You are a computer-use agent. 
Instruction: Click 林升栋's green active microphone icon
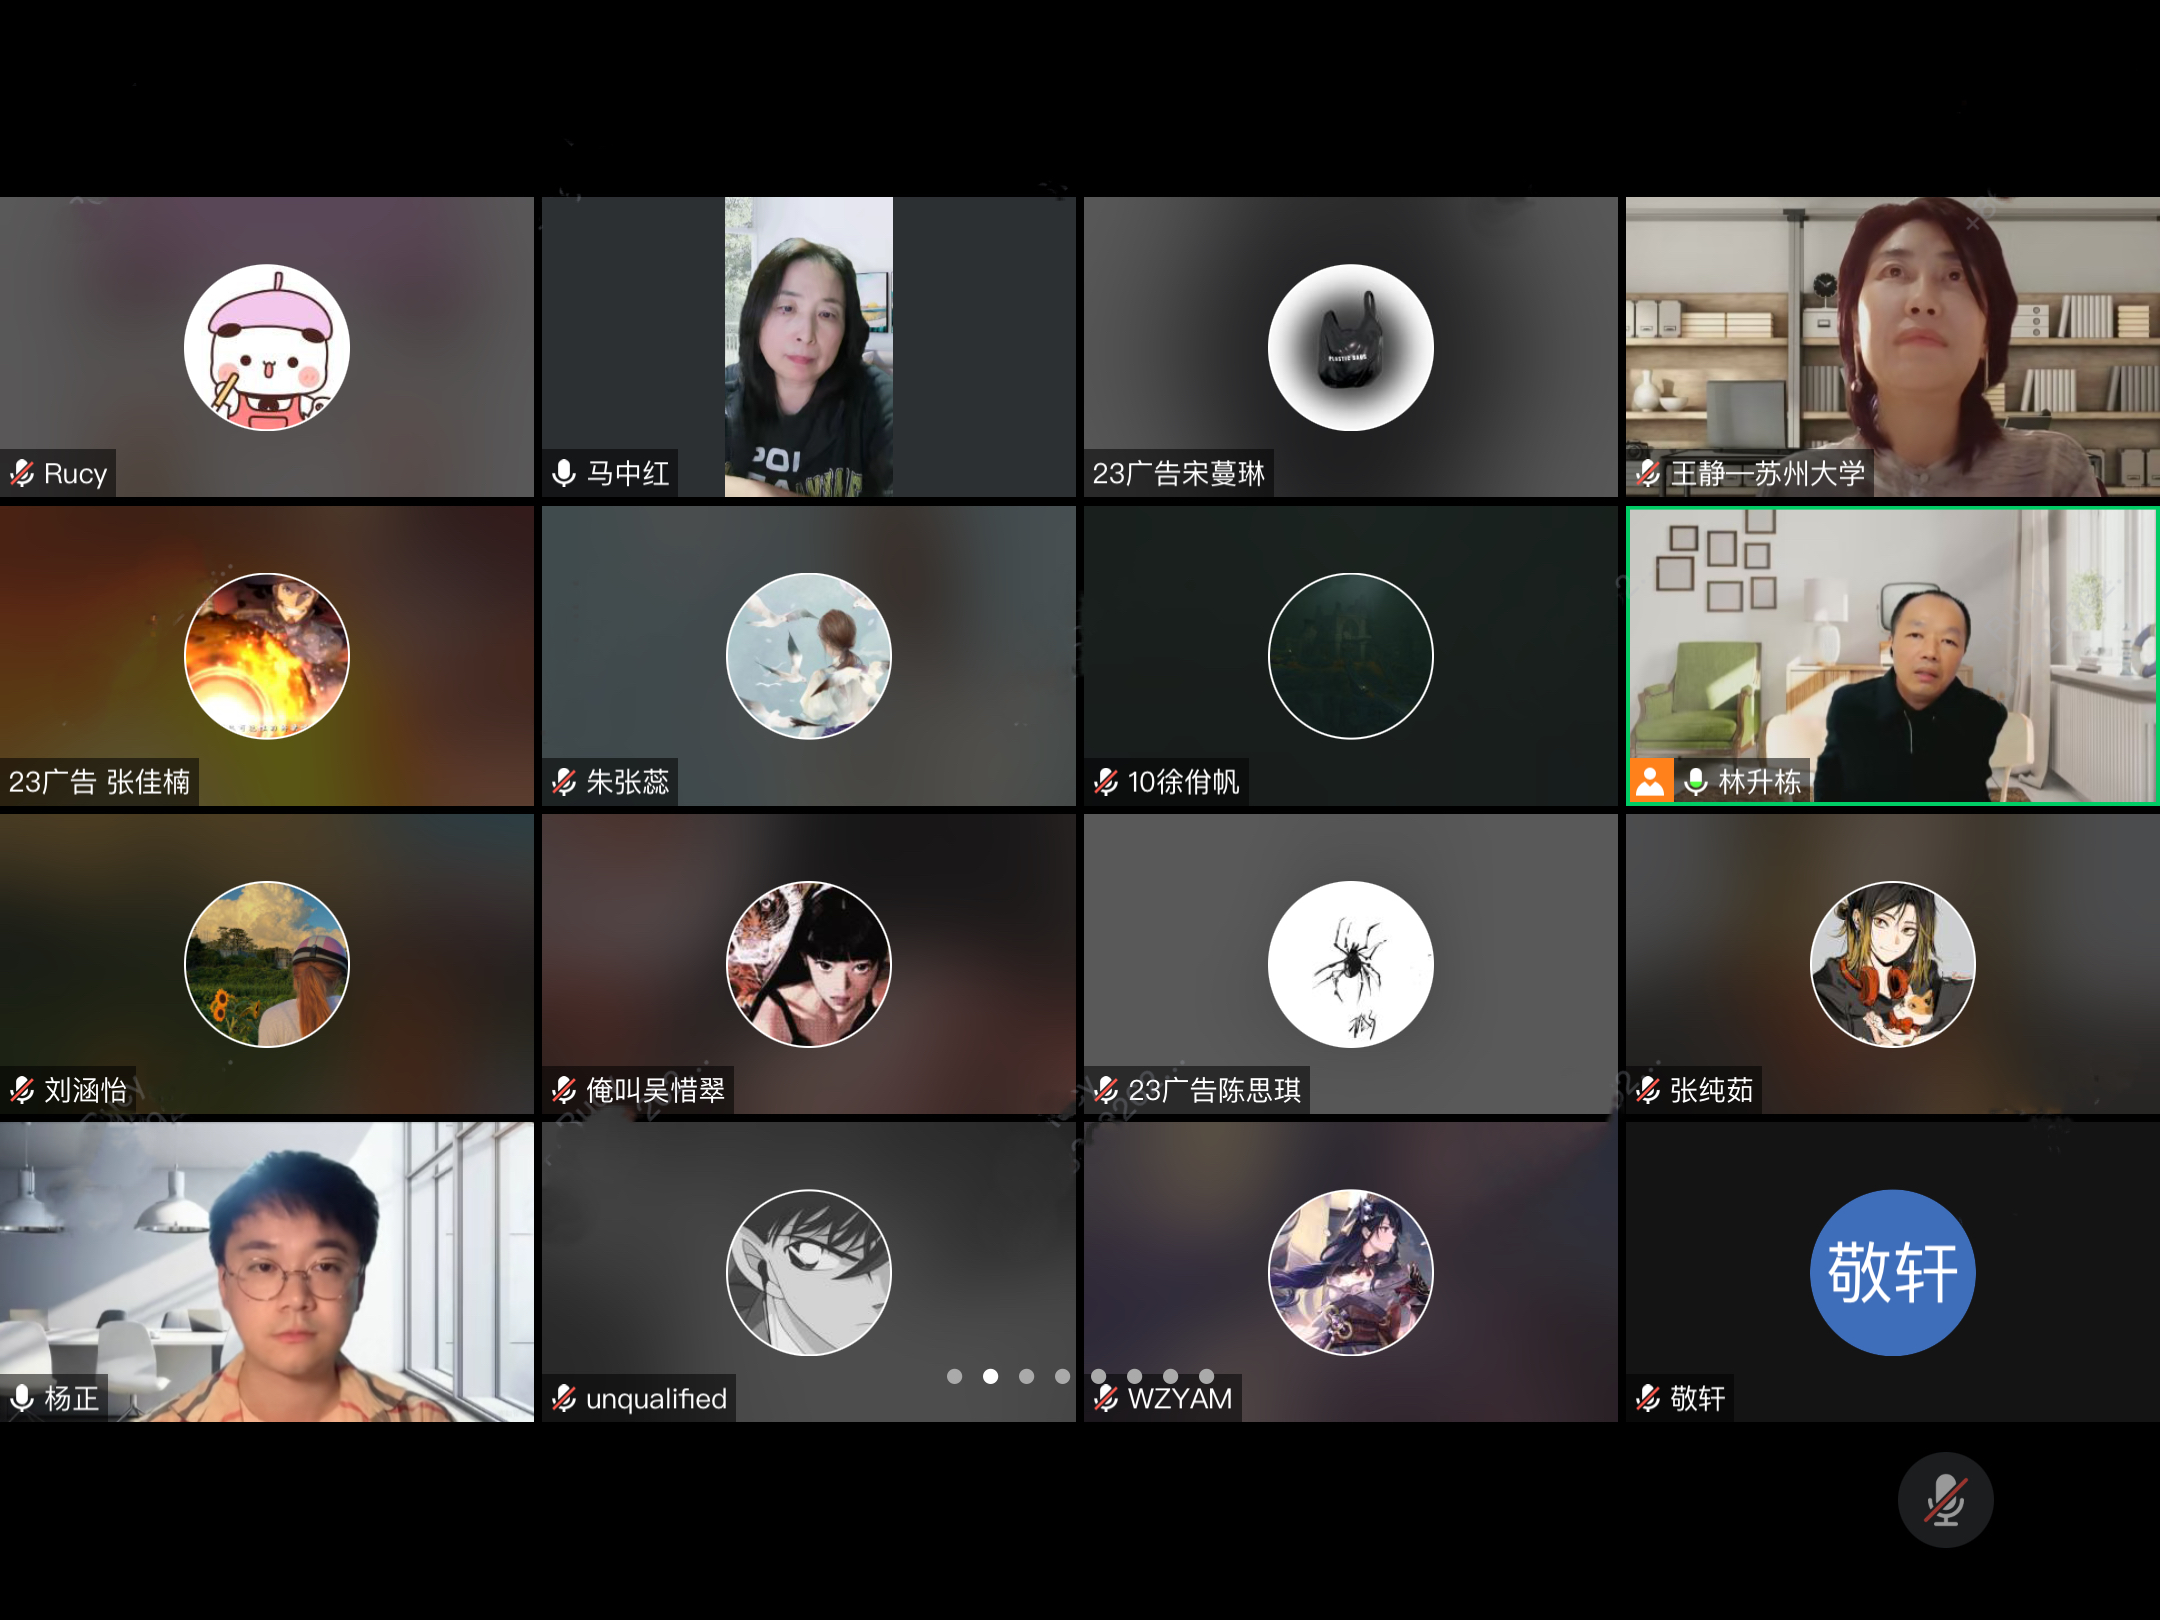(1696, 781)
